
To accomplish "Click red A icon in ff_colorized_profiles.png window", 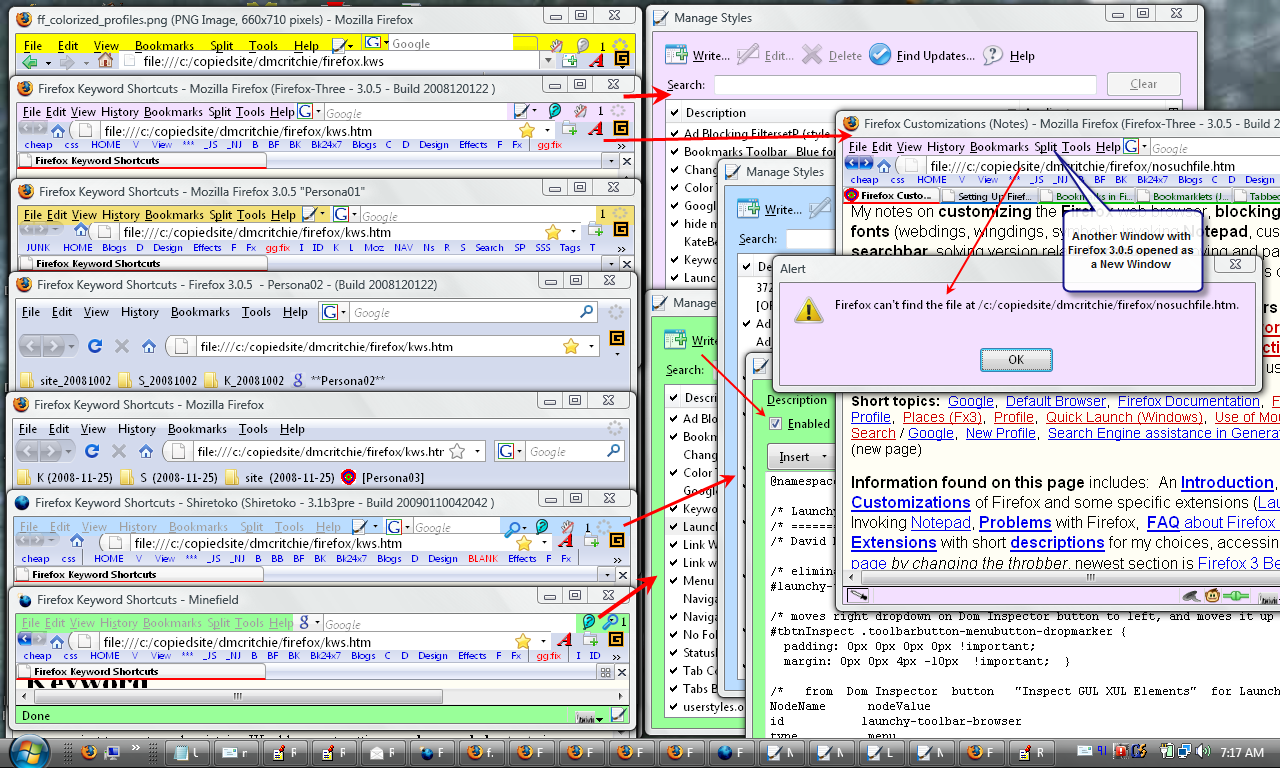I will (x=596, y=60).
